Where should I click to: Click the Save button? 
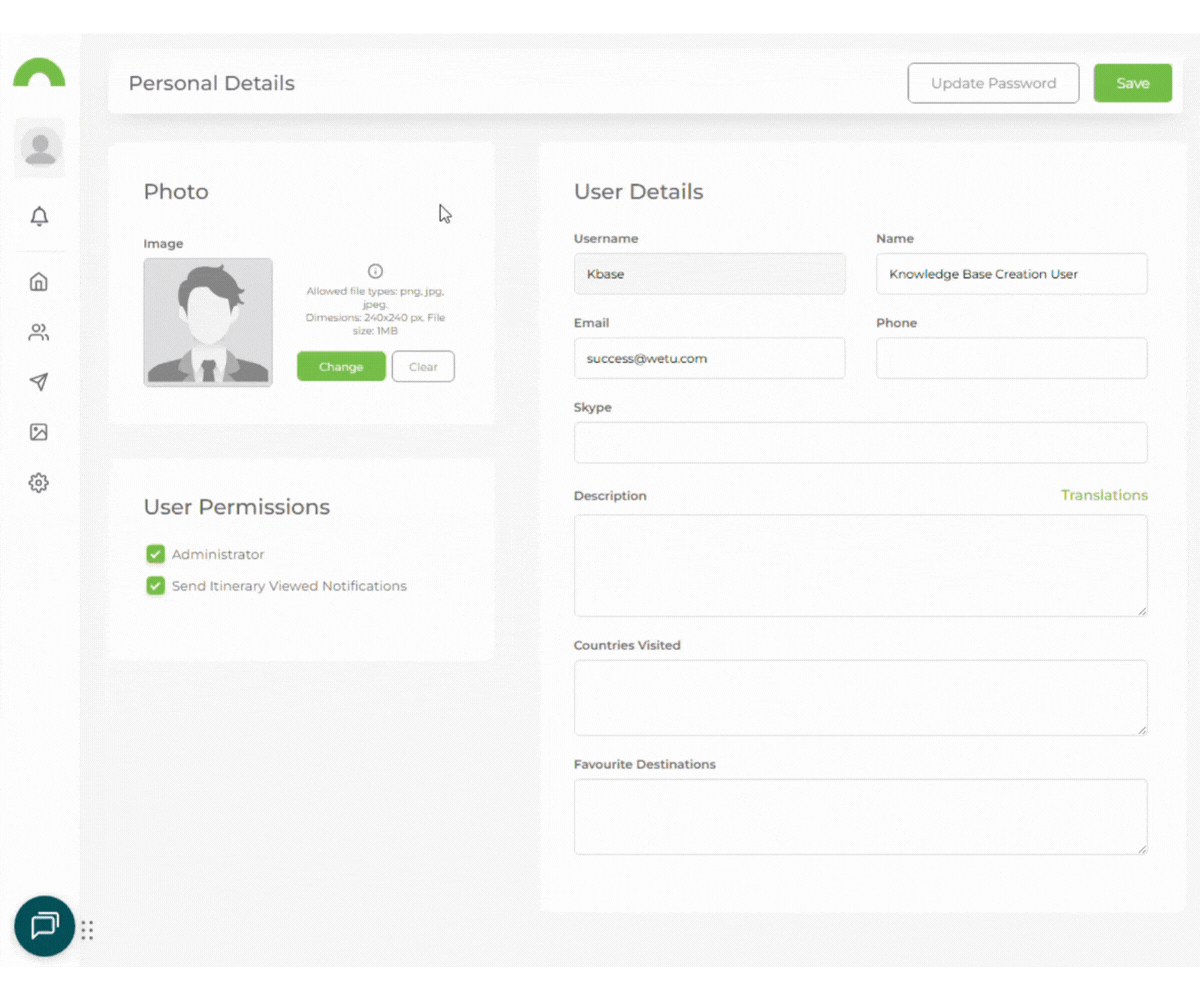pyautogui.click(x=1133, y=83)
